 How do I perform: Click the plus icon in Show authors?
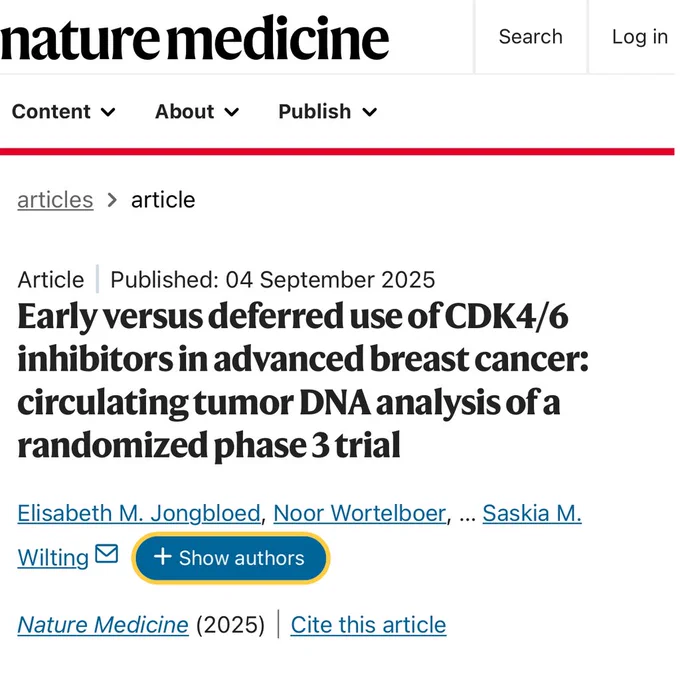tap(163, 557)
